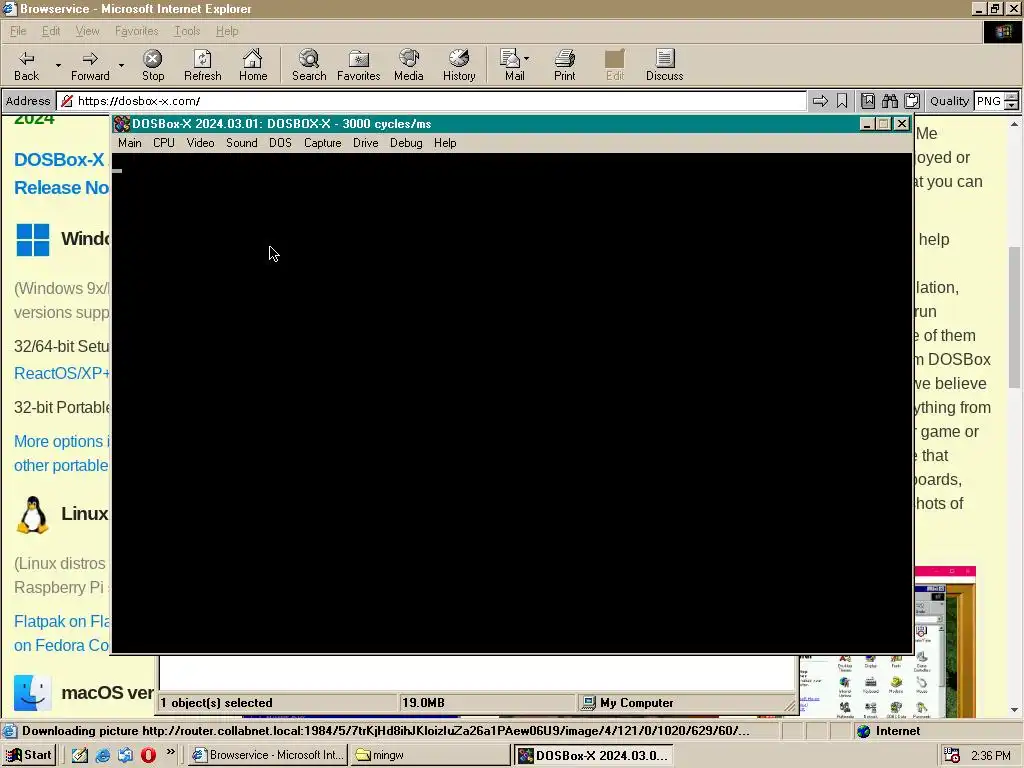Increase Quality with the up stepper arrow
Image resolution: width=1024 pixels, height=768 pixels.
tap(1011, 97)
